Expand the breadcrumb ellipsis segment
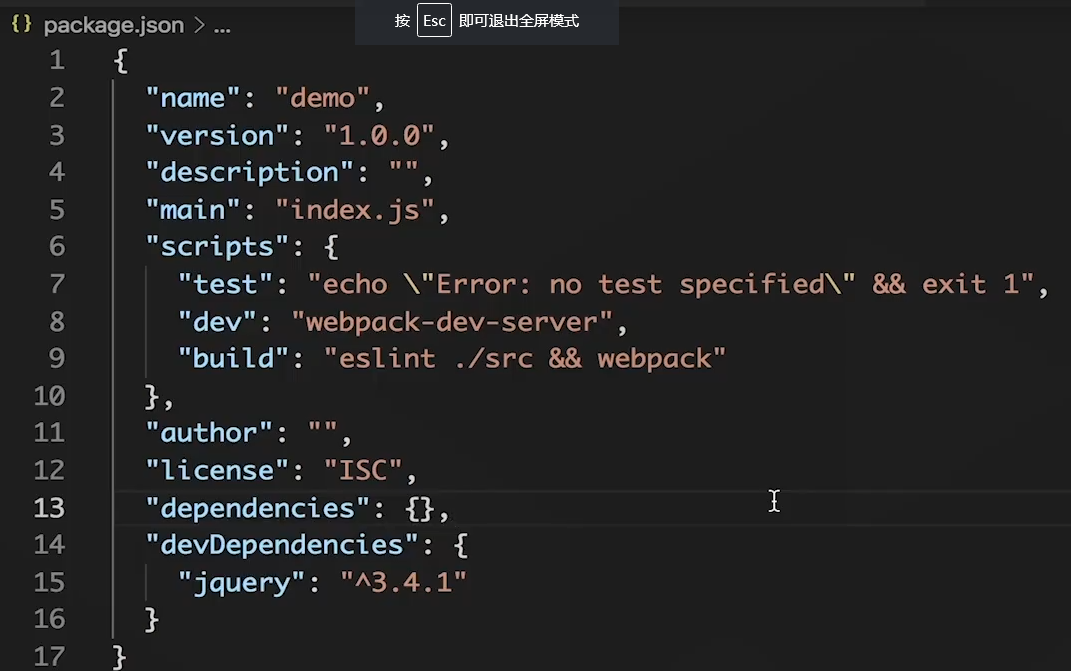1071x671 pixels. 222,26
